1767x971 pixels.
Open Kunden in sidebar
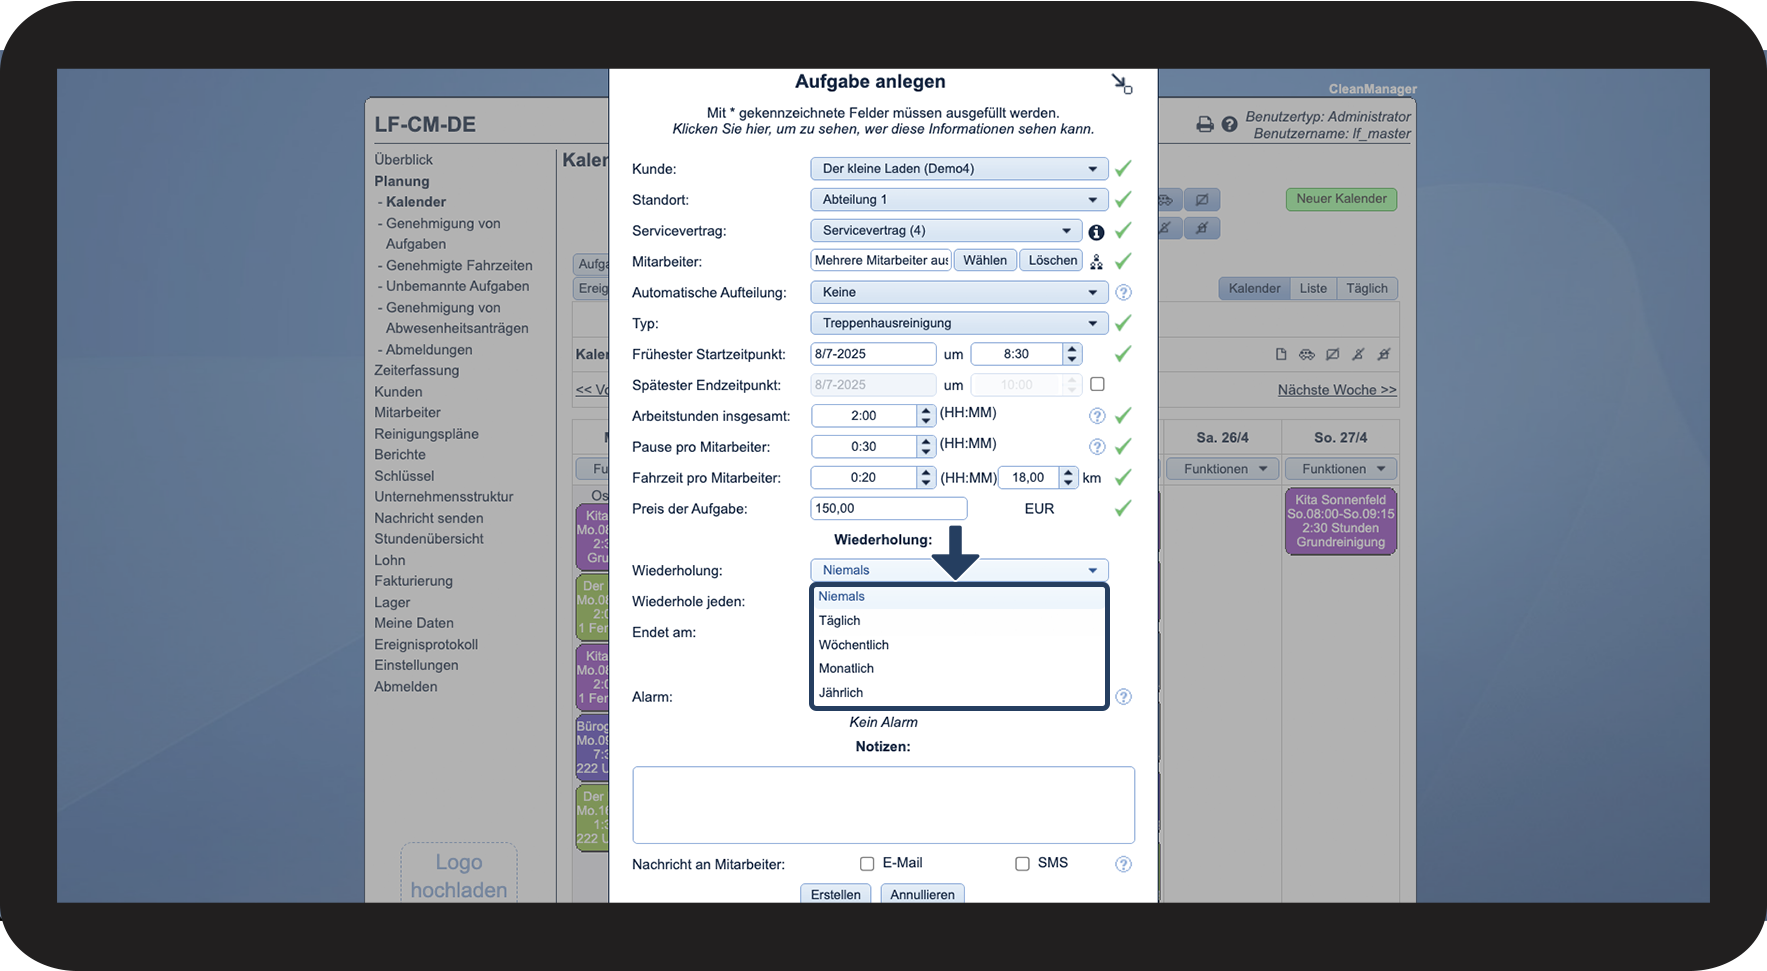click(398, 392)
